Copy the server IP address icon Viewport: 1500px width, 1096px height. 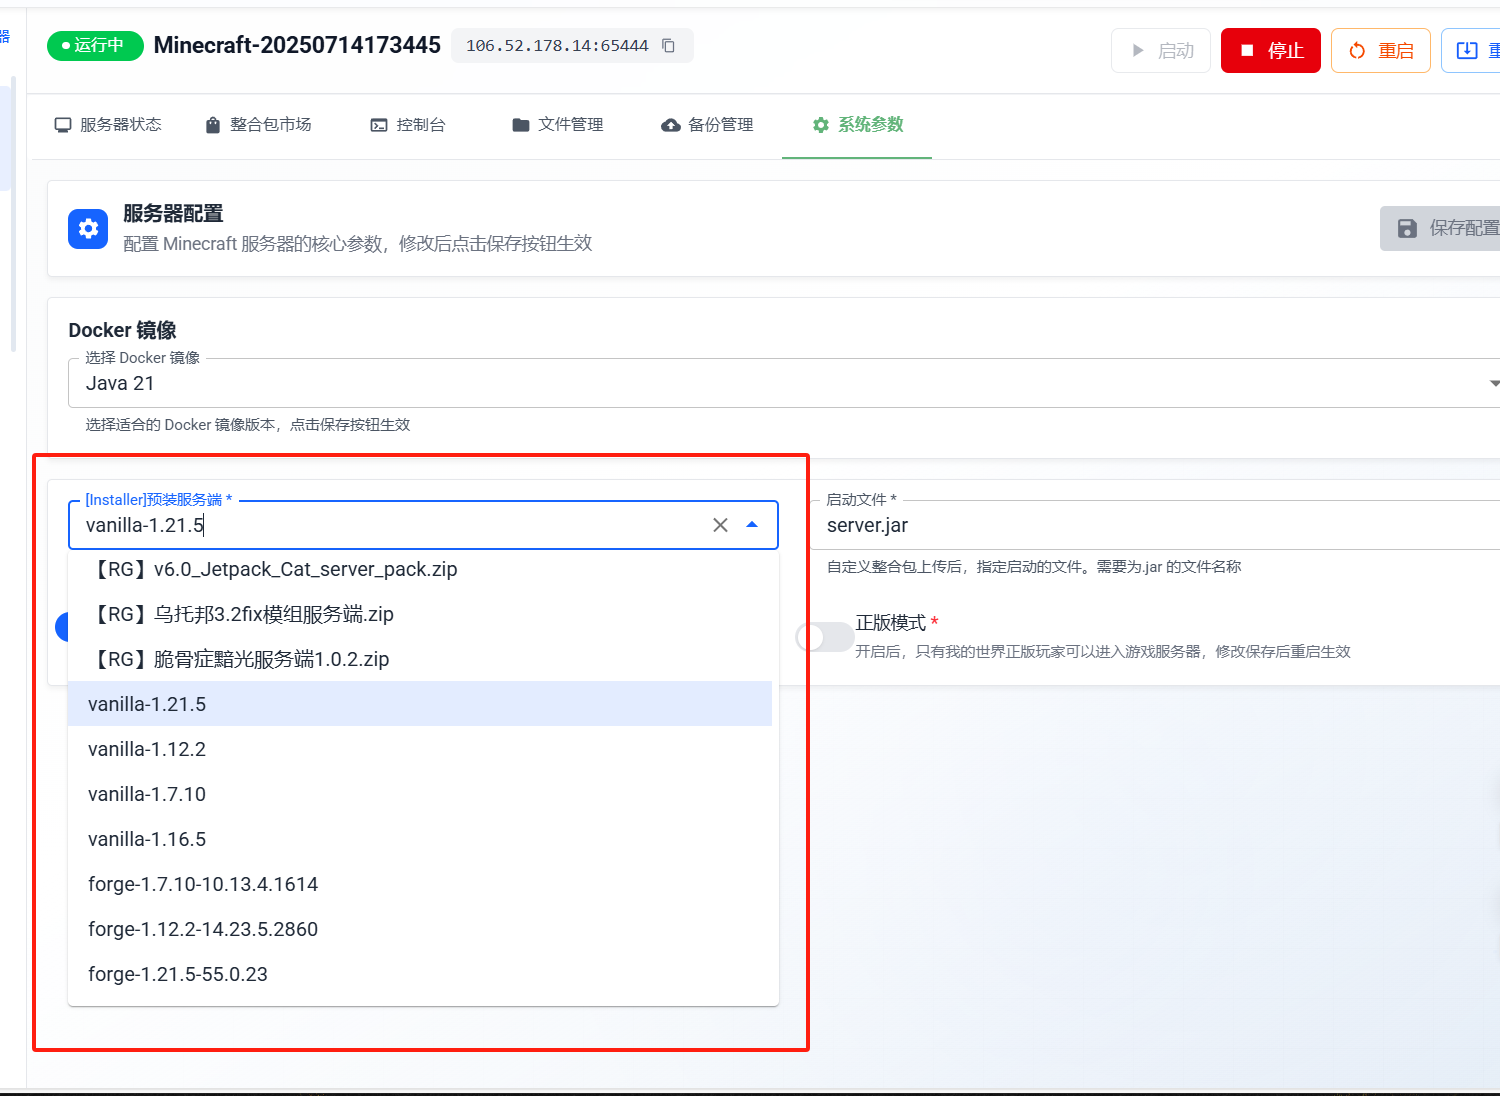click(x=669, y=46)
